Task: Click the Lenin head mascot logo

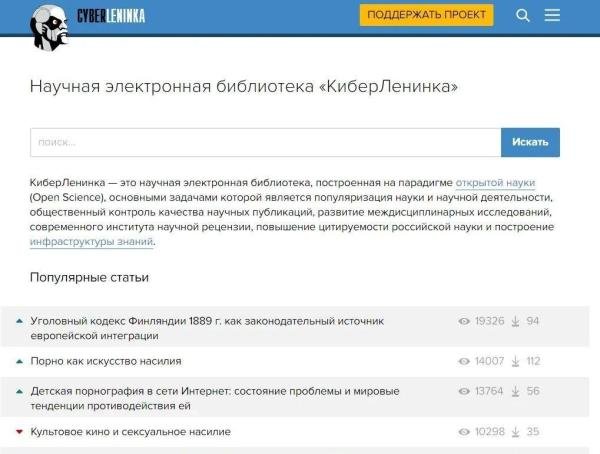Action: pyautogui.click(x=49, y=28)
